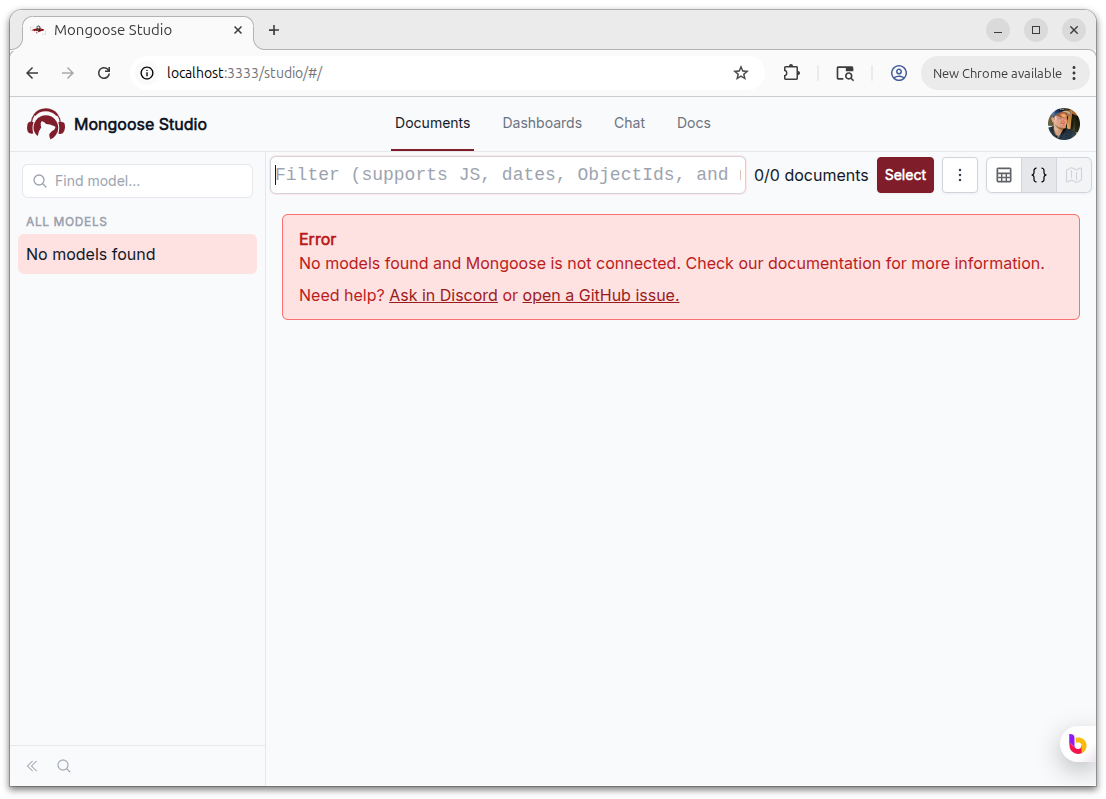Open the map view icon
This screenshot has width=1106, height=799.
click(1074, 175)
